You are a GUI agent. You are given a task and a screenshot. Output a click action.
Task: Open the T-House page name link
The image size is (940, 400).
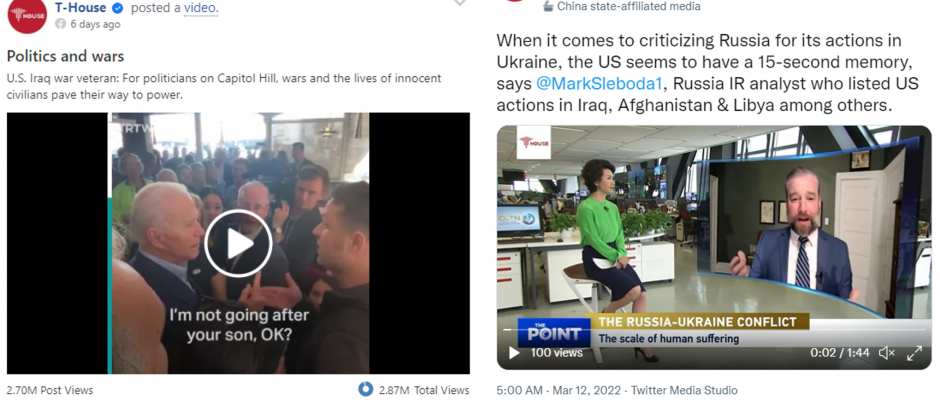pos(80,8)
